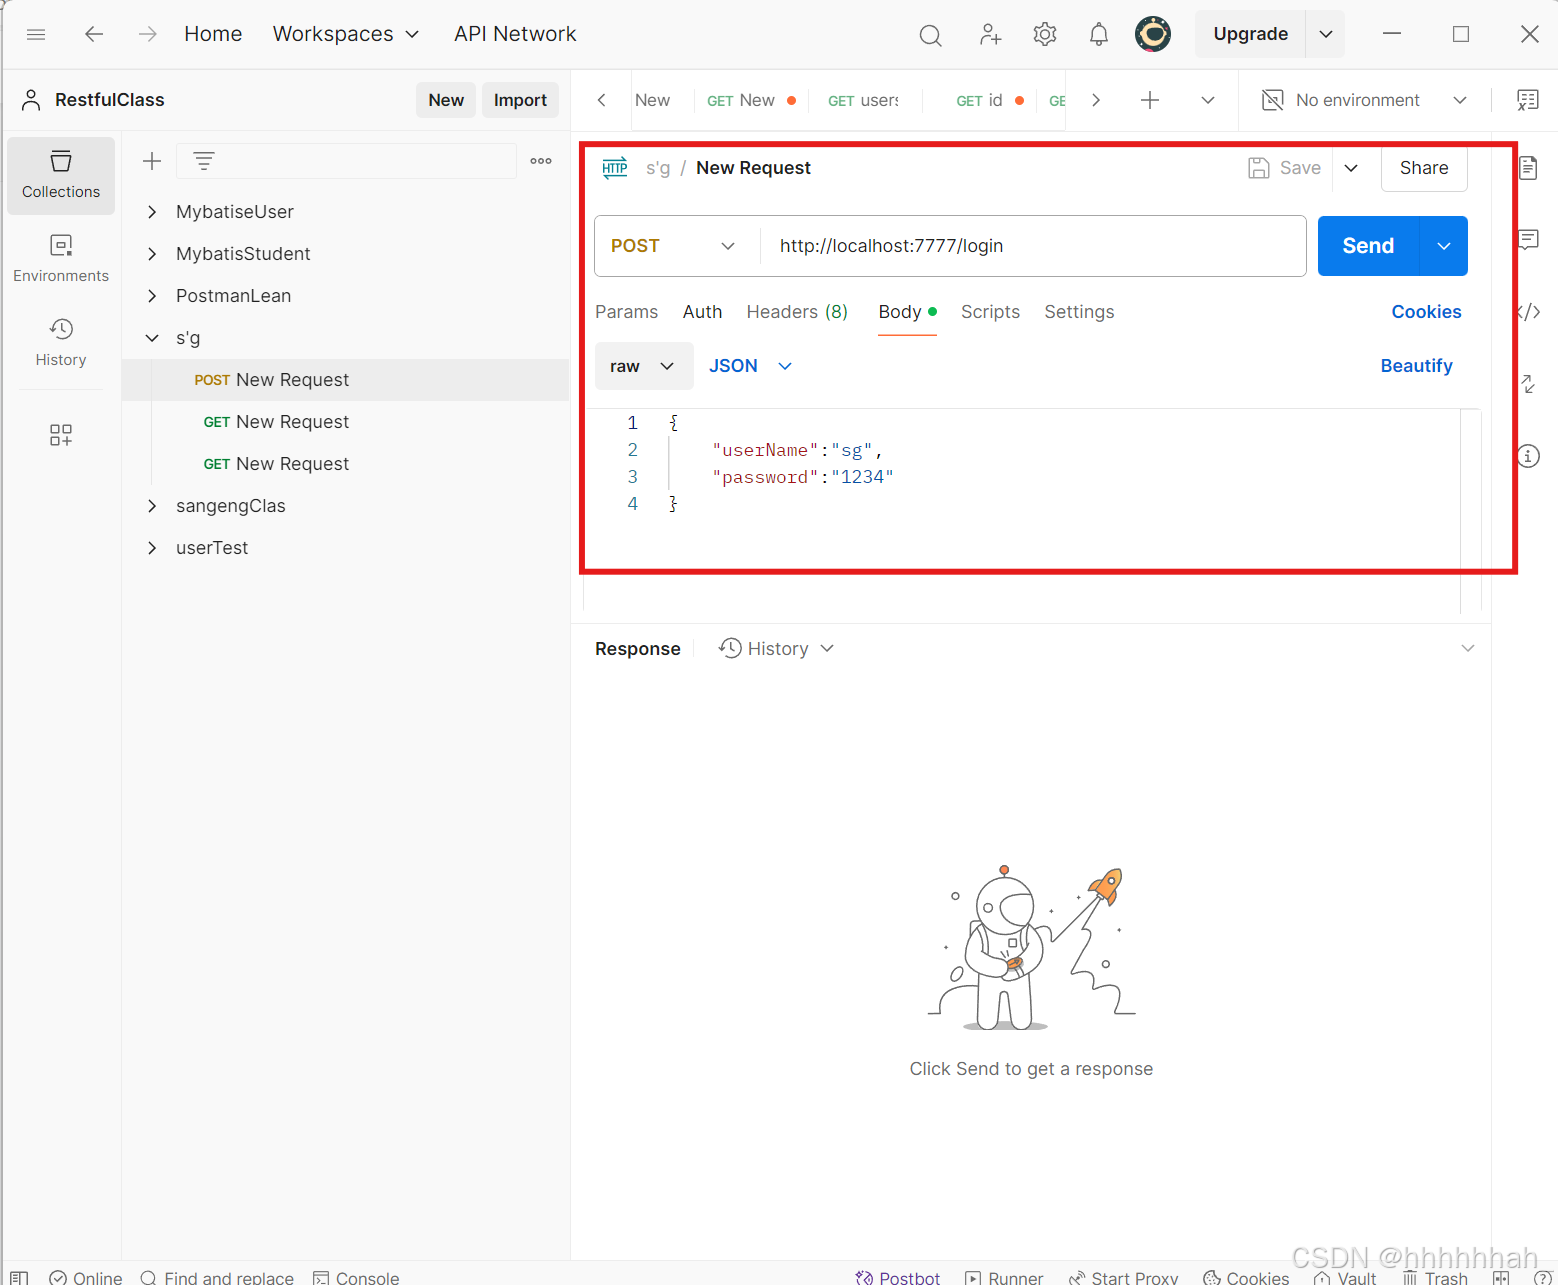Click the configure workspace sidebar icon
The width and height of the screenshot is (1558, 1285).
coord(61,434)
